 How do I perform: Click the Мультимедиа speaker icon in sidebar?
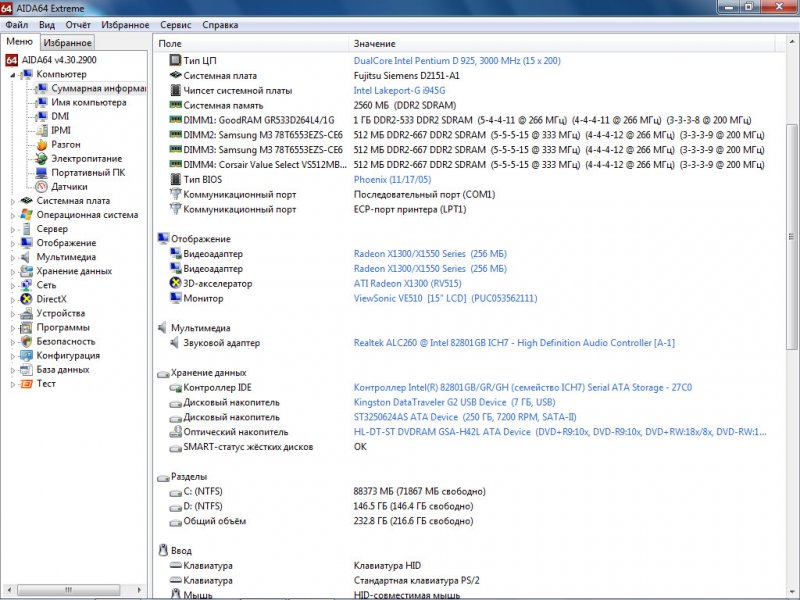point(27,257)
